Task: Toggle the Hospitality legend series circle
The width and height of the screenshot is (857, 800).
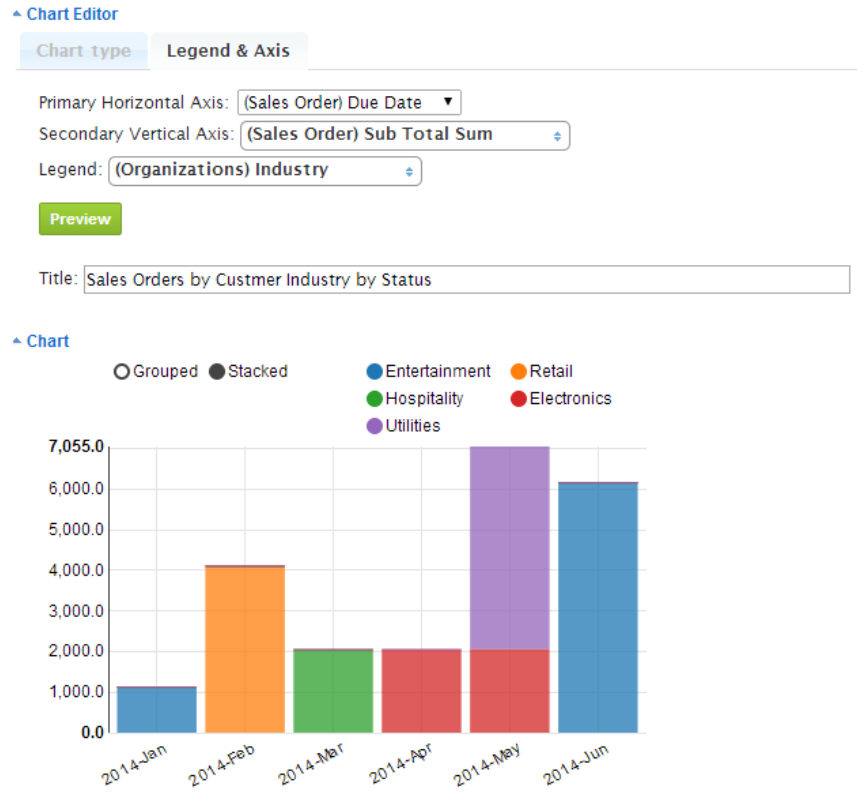Action: 375,399
